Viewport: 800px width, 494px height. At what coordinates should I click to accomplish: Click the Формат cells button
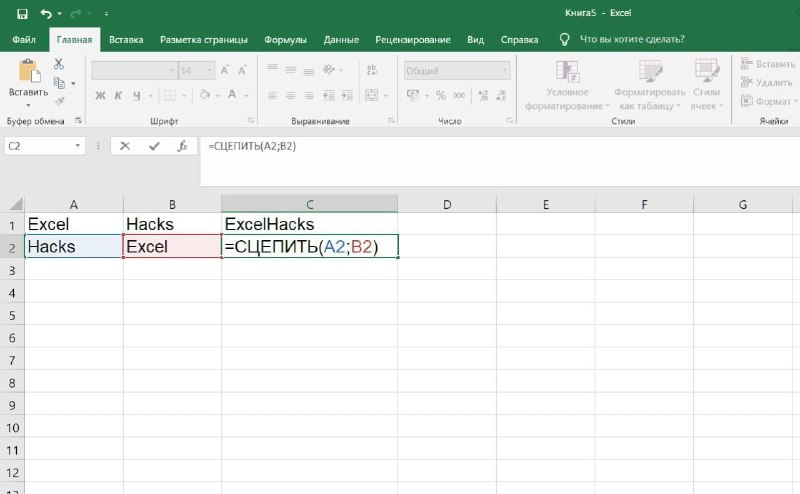(x=768, y=101)
